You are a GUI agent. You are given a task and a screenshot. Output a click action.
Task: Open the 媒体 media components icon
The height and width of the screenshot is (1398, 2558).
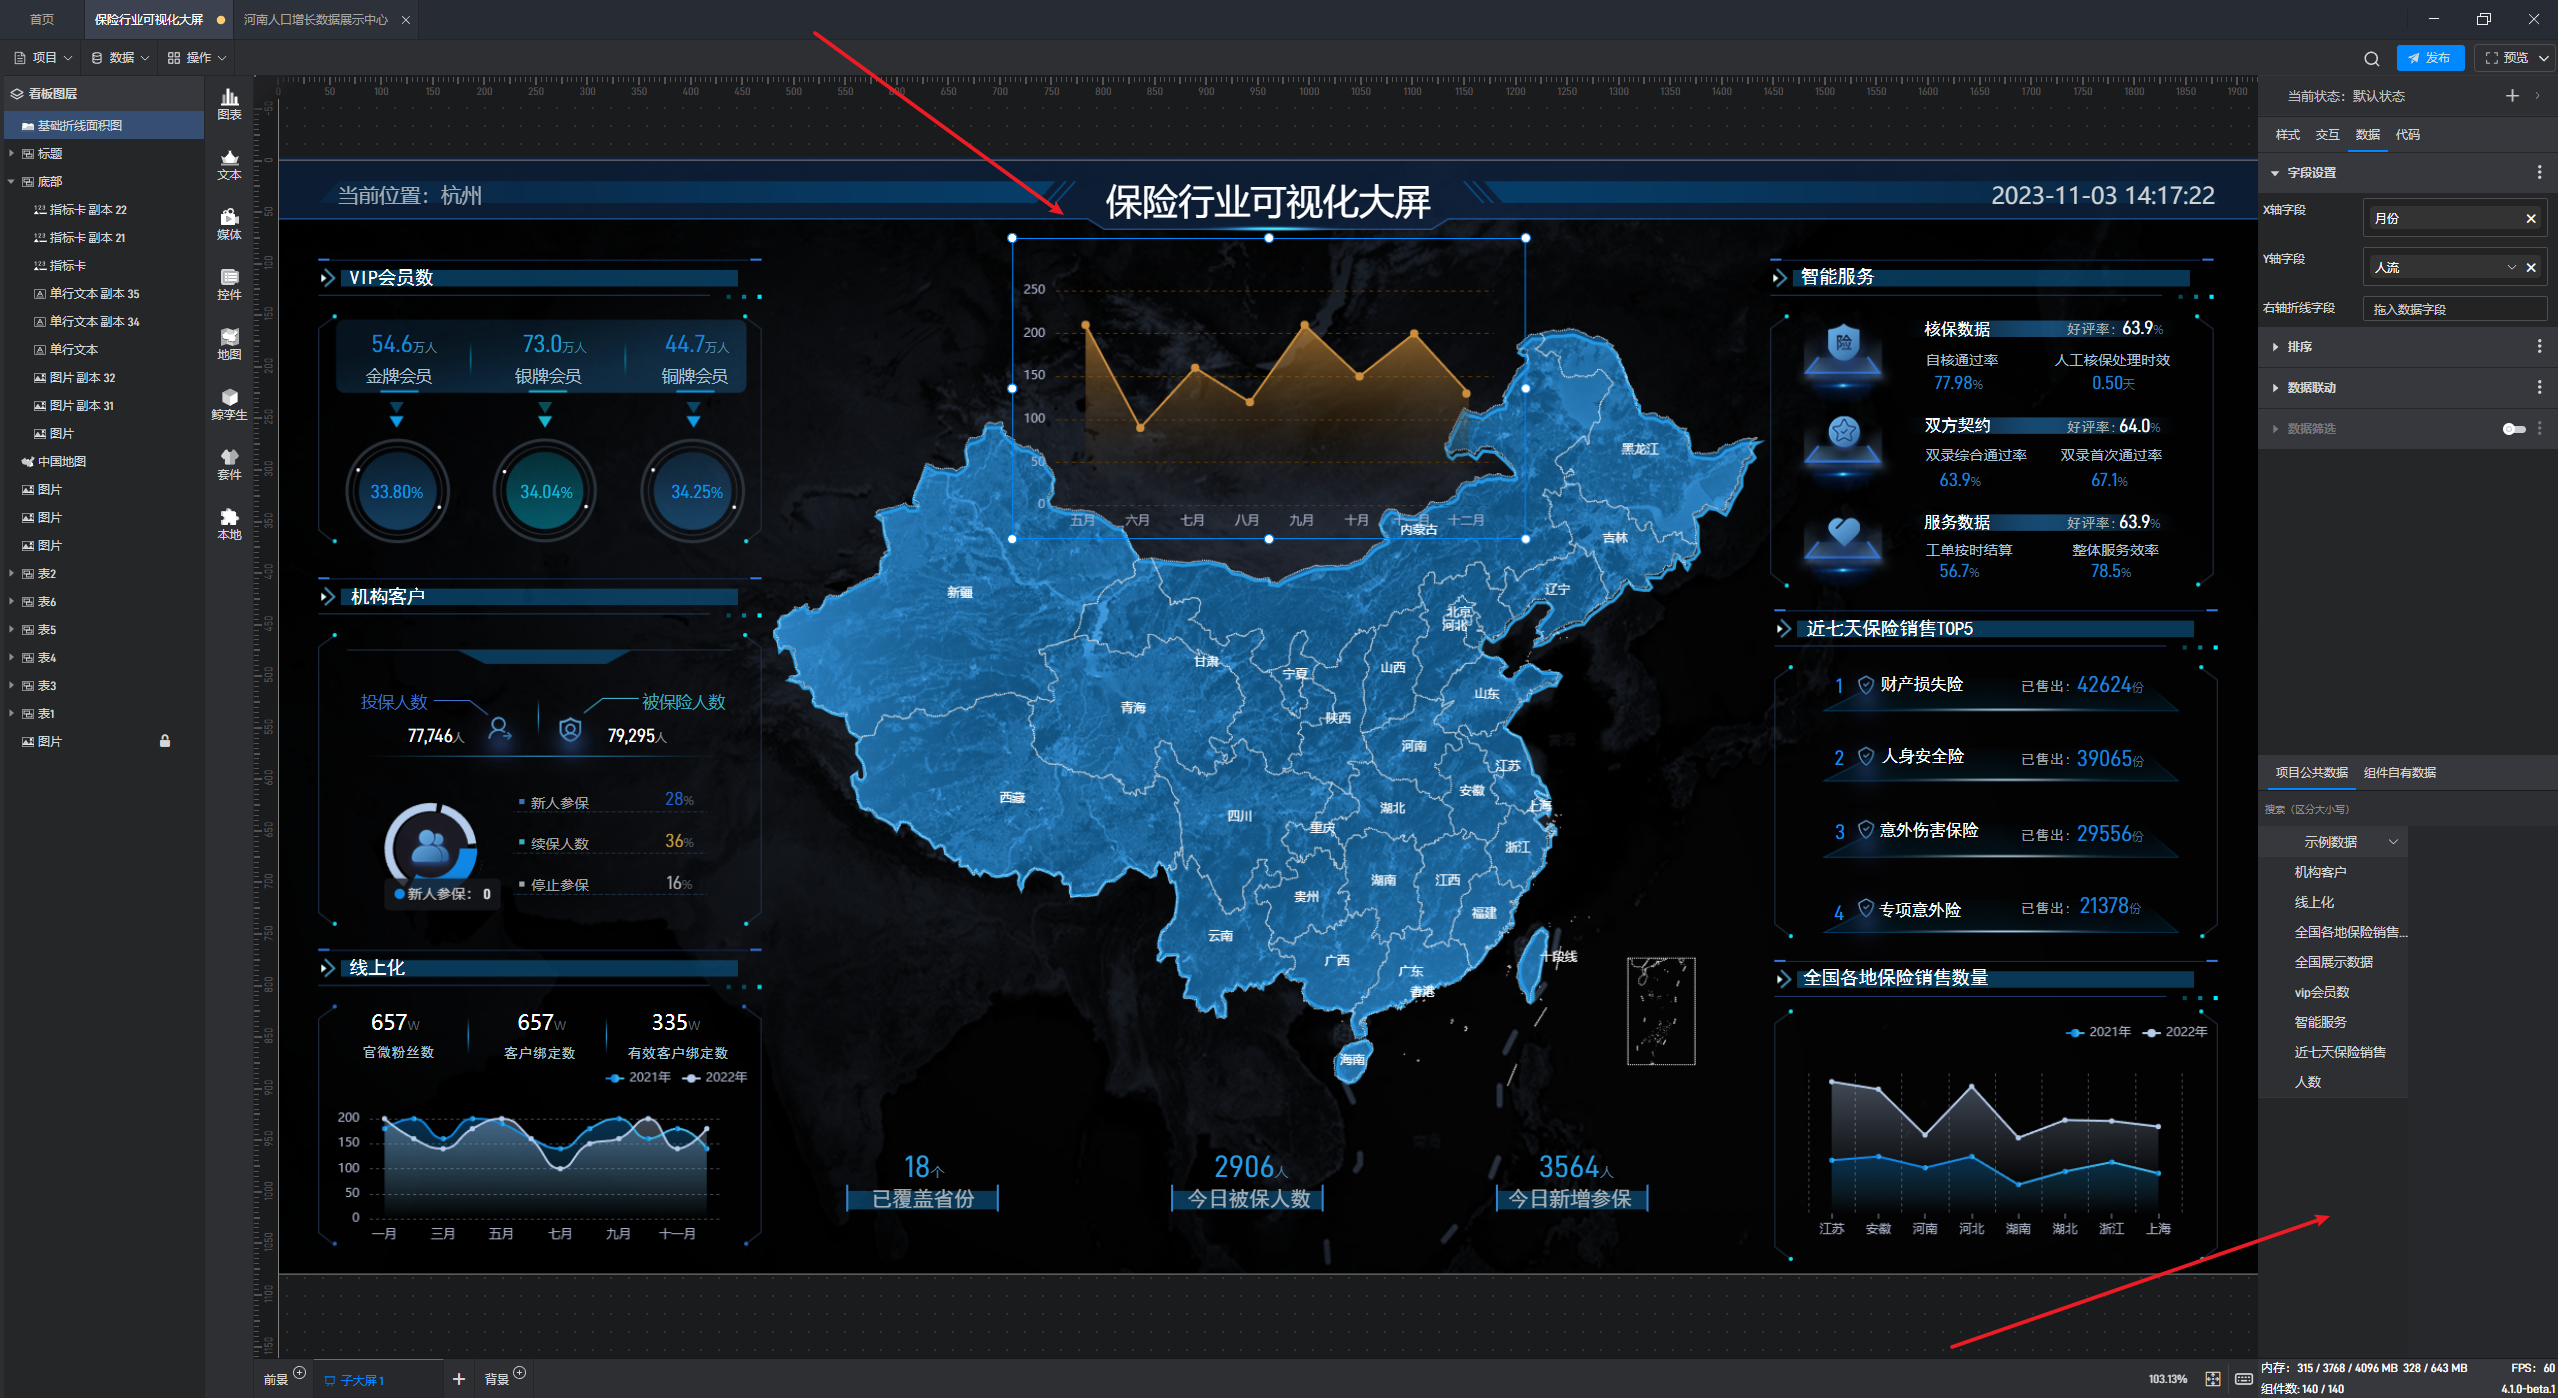pos(229,223)
